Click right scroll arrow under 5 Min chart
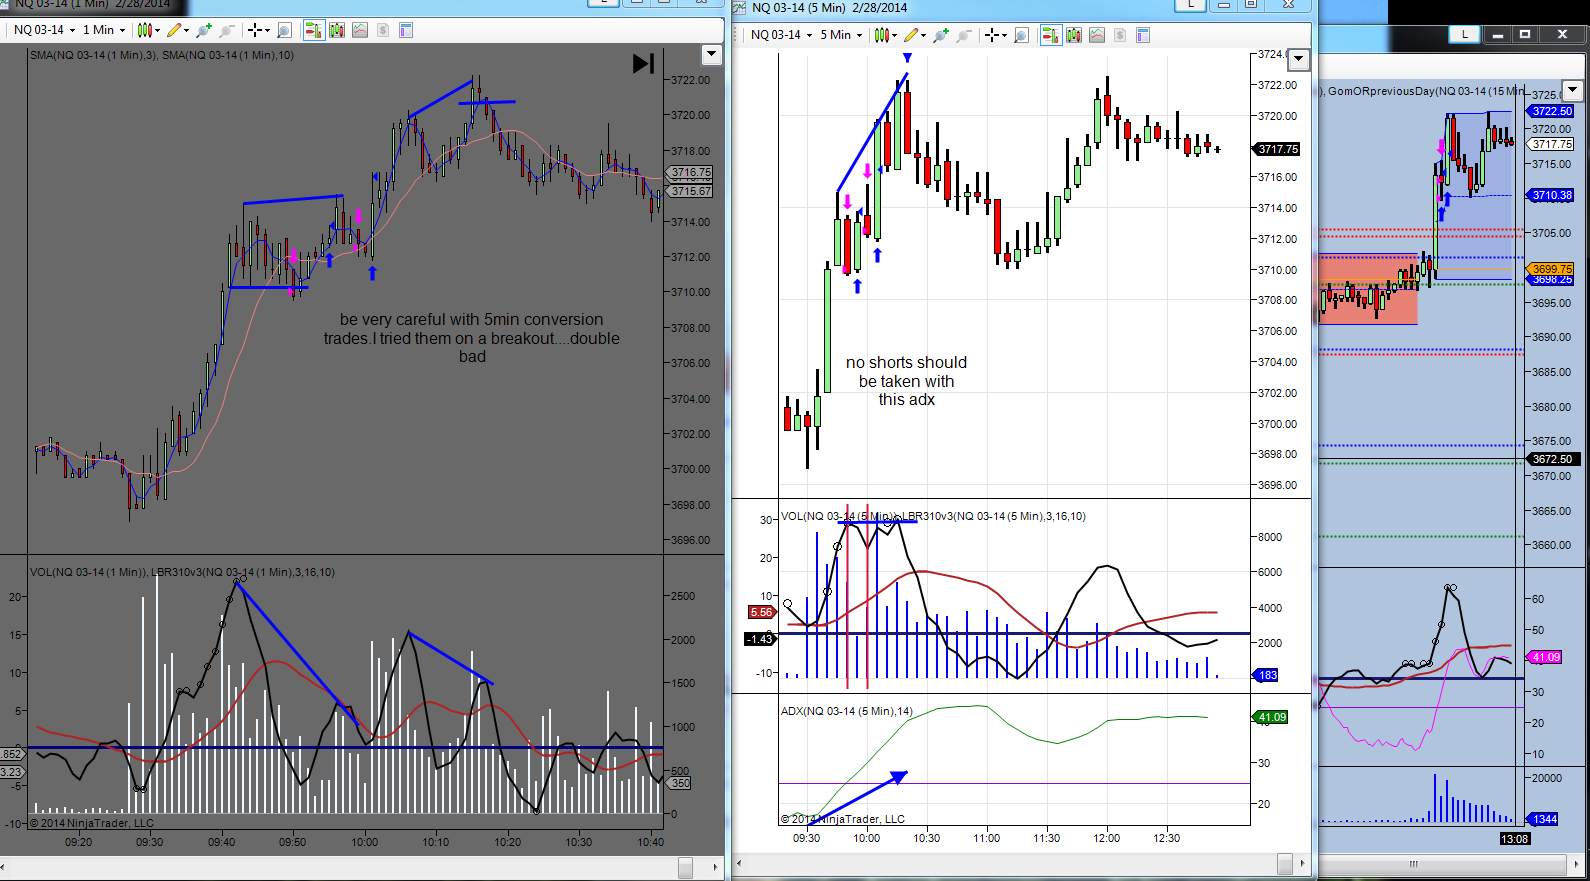The image size is (1590, 881). click(1302, 863)
